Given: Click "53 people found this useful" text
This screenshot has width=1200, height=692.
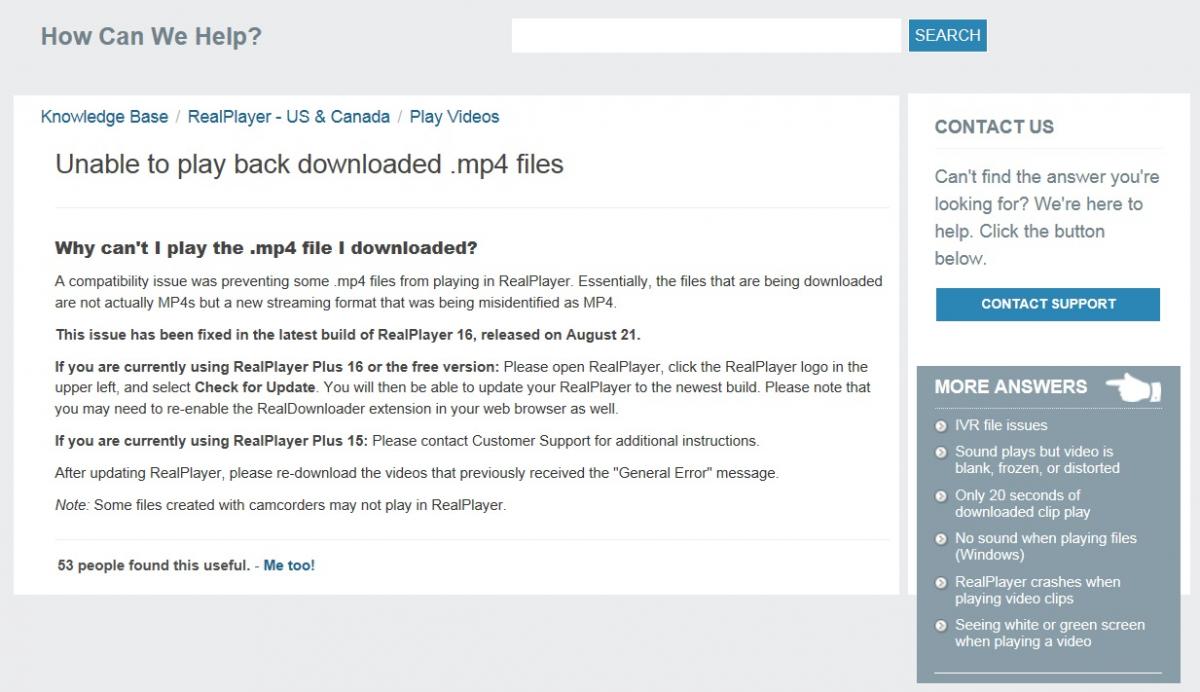Looking at the screenshot, I should (x=153, y=565).
